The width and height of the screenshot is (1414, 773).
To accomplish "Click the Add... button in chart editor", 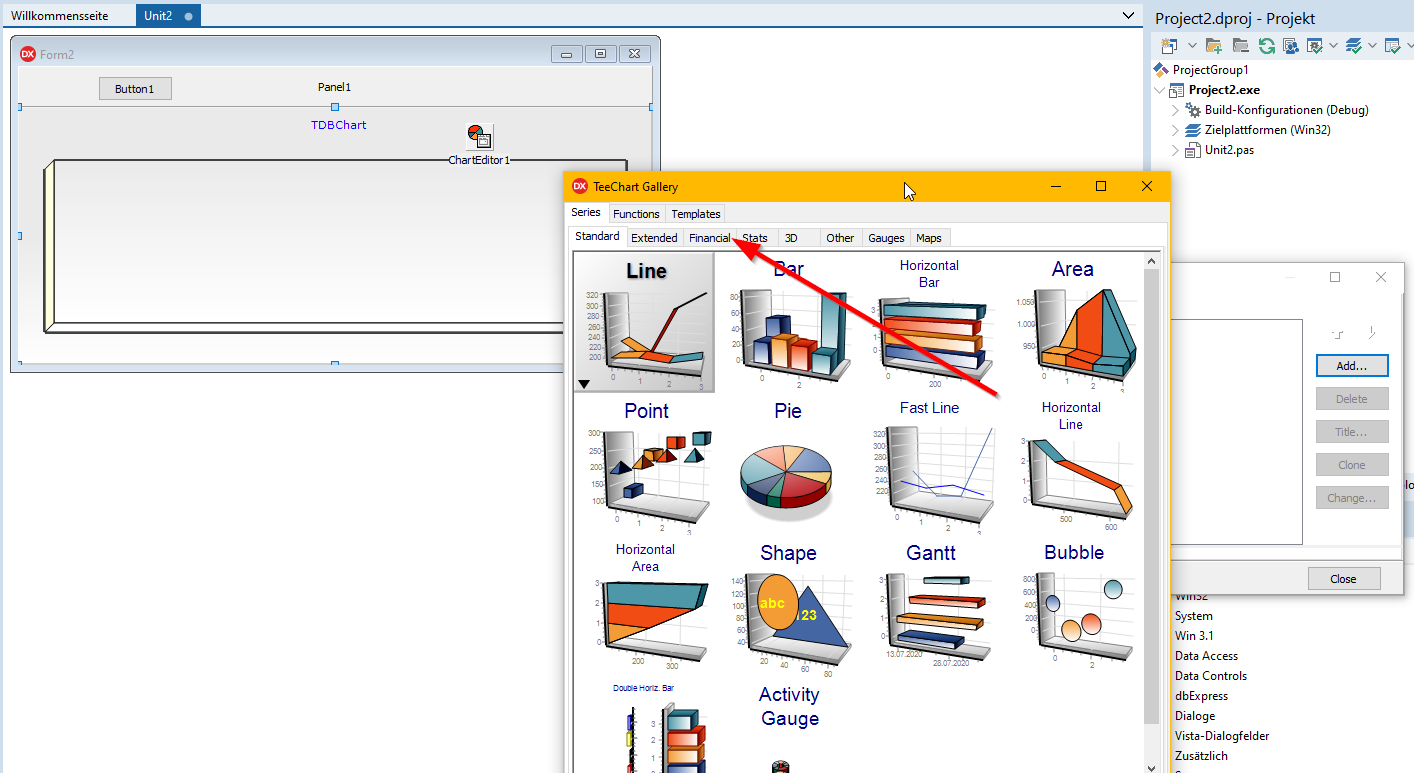I will (x=1352, y=366).
